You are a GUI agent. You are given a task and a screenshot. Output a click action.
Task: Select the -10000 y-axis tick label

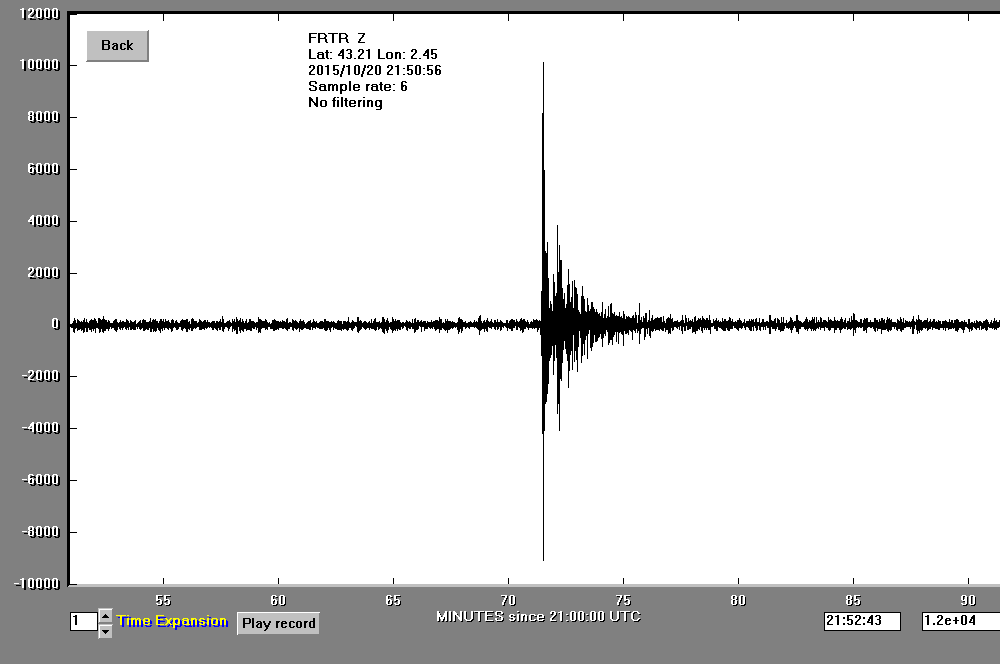(37, 584)
